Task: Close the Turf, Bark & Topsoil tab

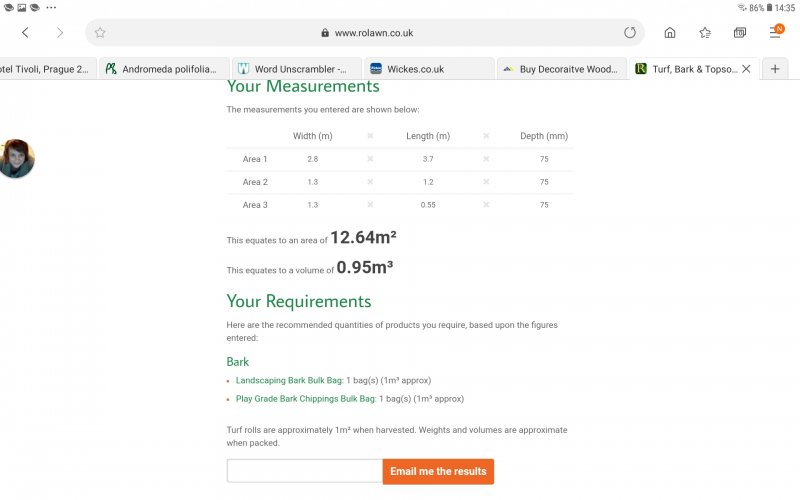Action: coord(746,69)
